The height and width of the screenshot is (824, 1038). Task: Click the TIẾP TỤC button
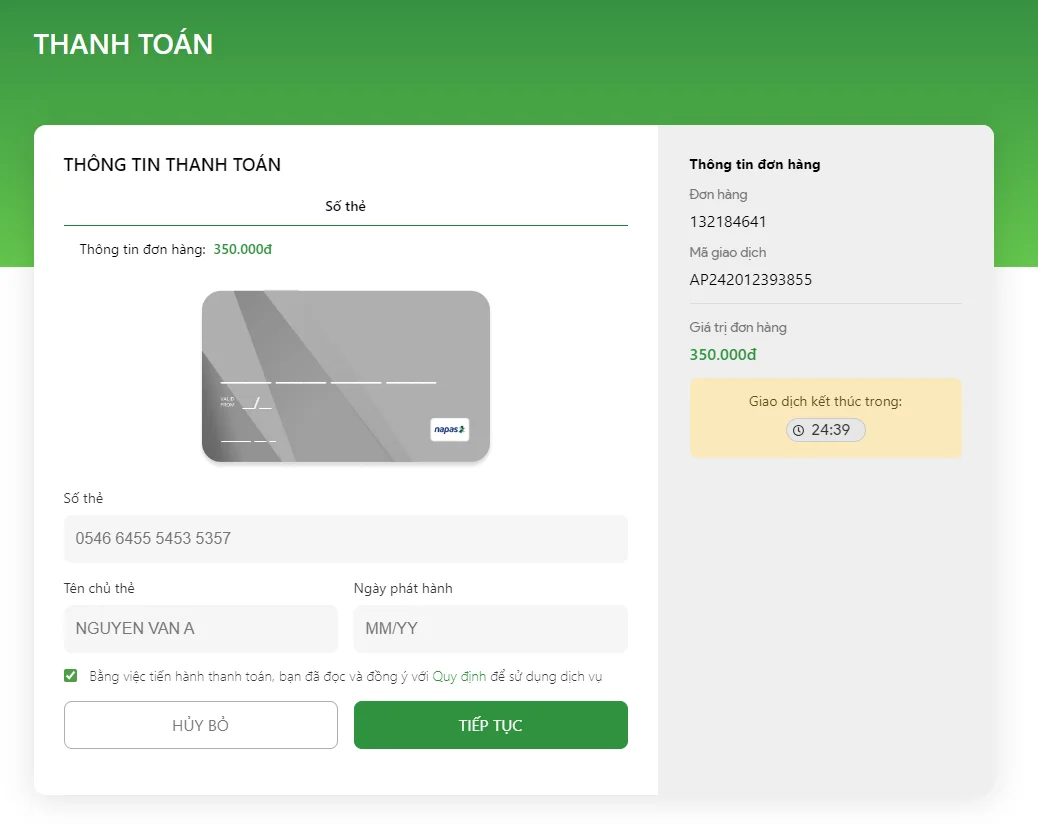pyautogui.click(x=491, y=725)
